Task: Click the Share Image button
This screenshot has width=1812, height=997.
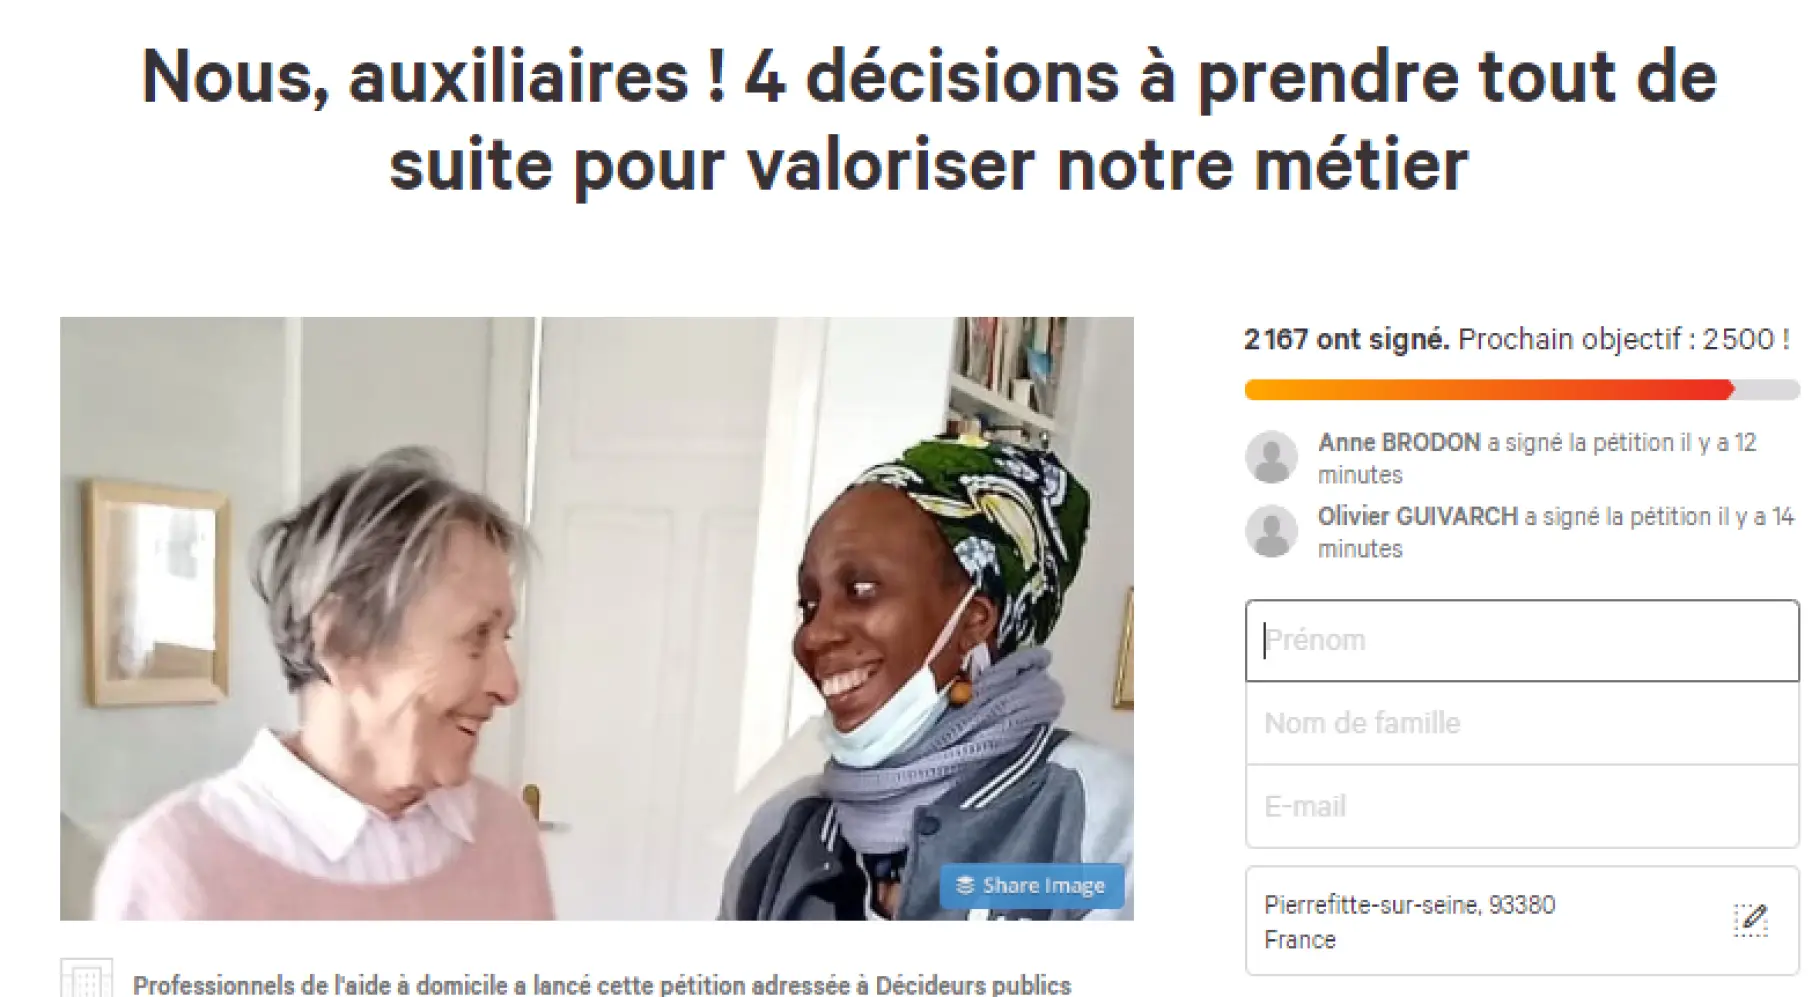Action: [1031, 886]
